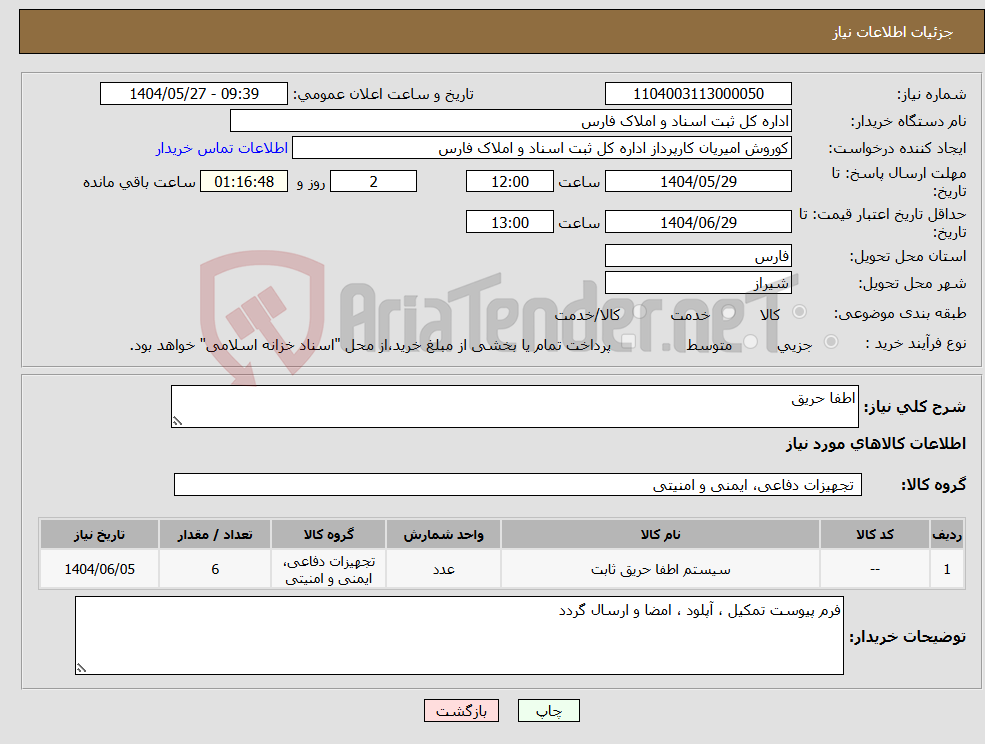Click the need number field 1104003113000050
Viewport: 985px width, 744px height.
pos(698,94)
